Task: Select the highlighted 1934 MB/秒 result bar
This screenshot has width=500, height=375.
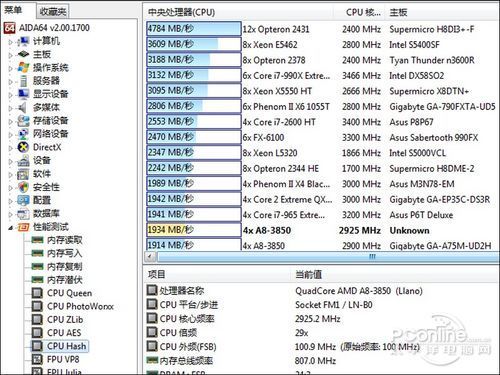Action: click(194, 230)
